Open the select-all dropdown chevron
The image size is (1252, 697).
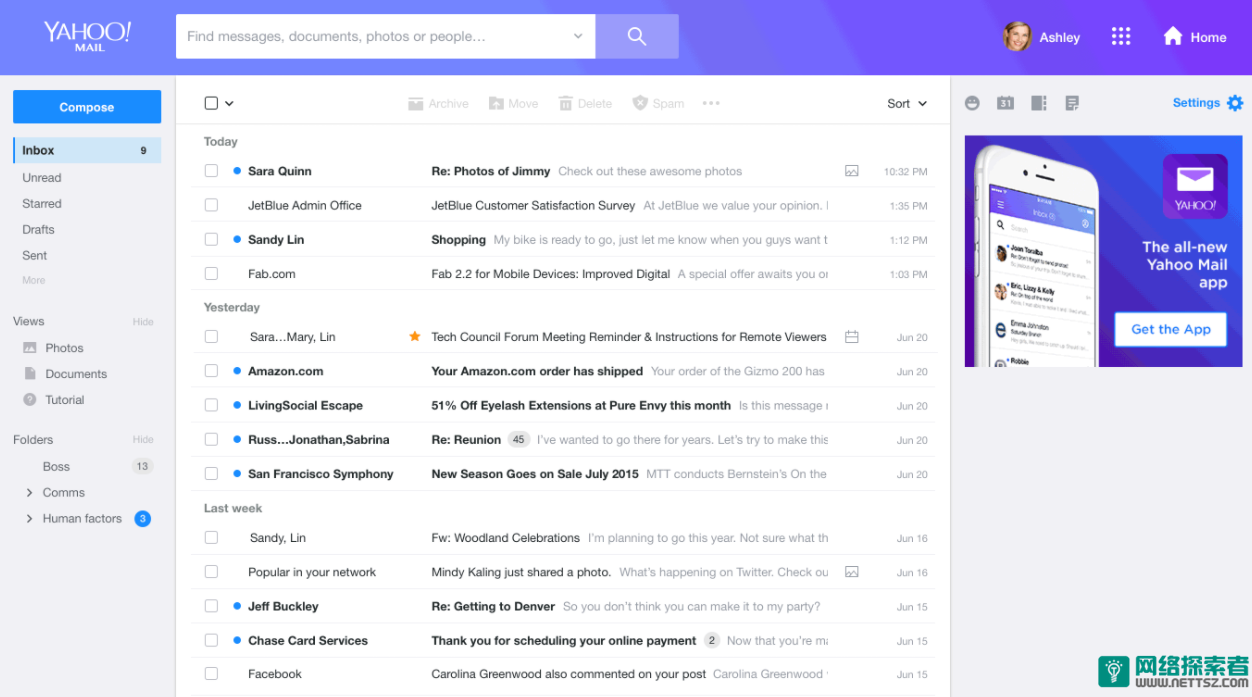[229, 103]
